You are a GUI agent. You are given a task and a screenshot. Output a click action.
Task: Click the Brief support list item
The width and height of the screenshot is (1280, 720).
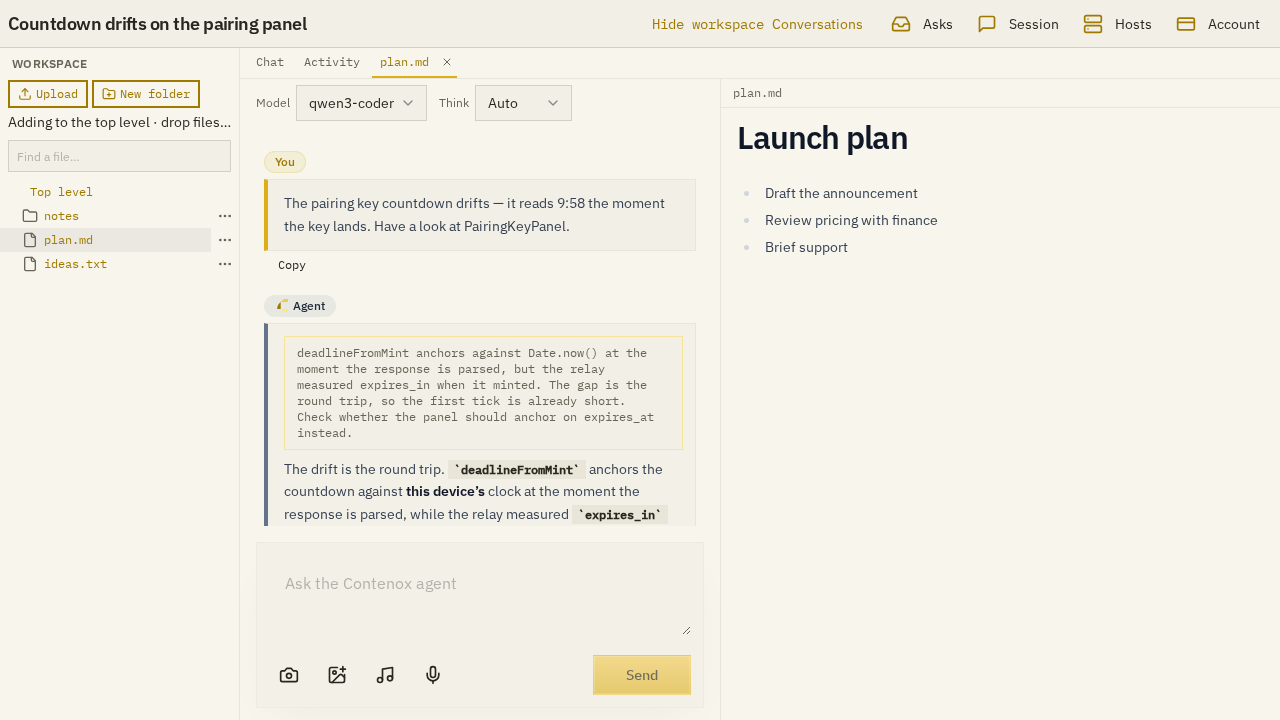806,247
